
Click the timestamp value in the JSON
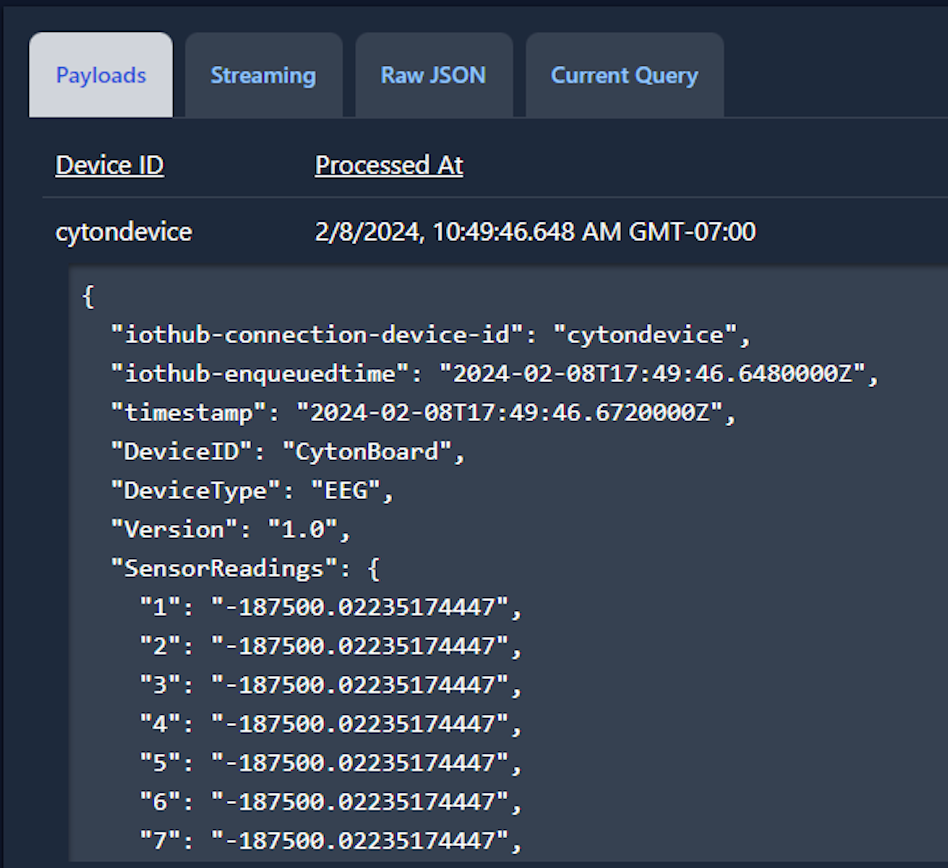[x=509, y=413]
